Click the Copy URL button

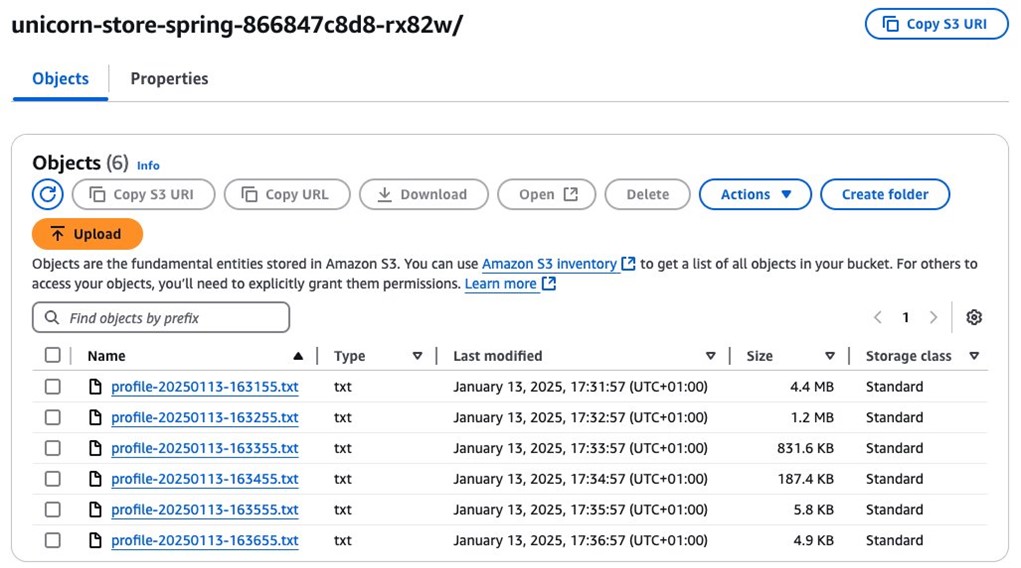pos(287,194)
